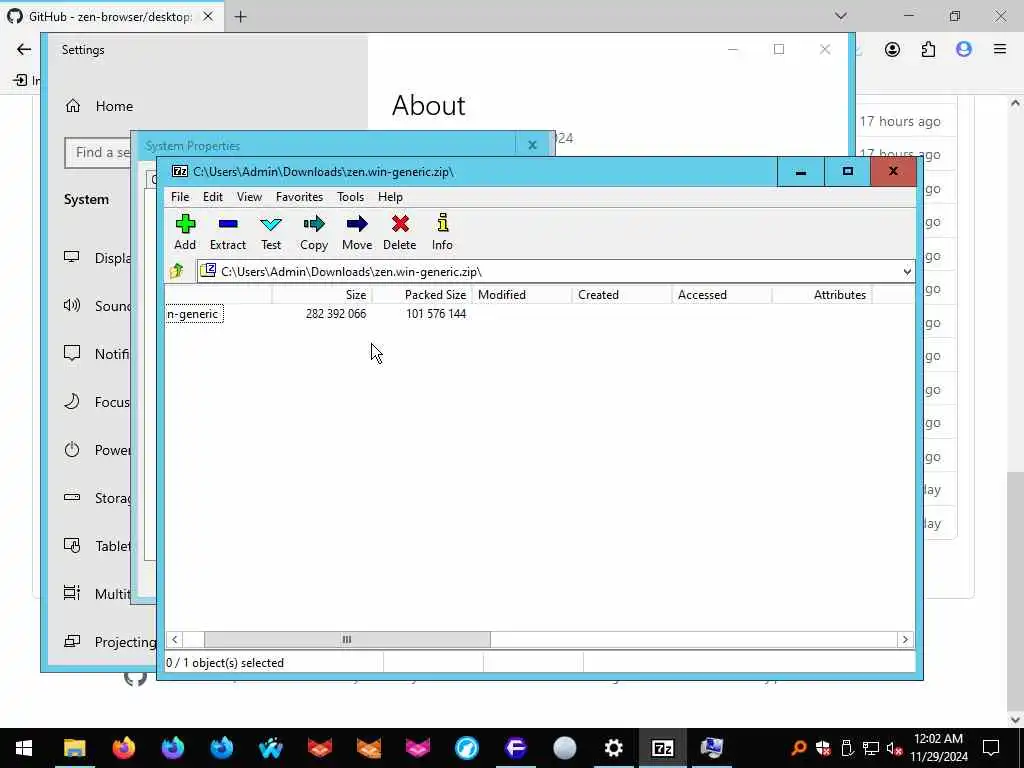Open the browser hamburger menu
This screenshot has height=768, width=1024.
1000,49
